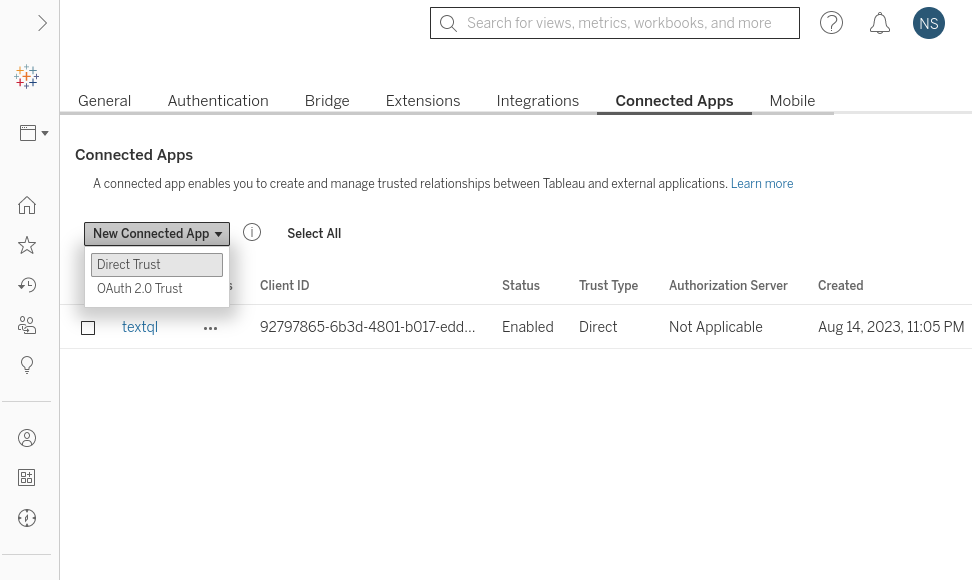
Task: Open the notifications bell
Action: pyautogui.click(x=880, y=22)
